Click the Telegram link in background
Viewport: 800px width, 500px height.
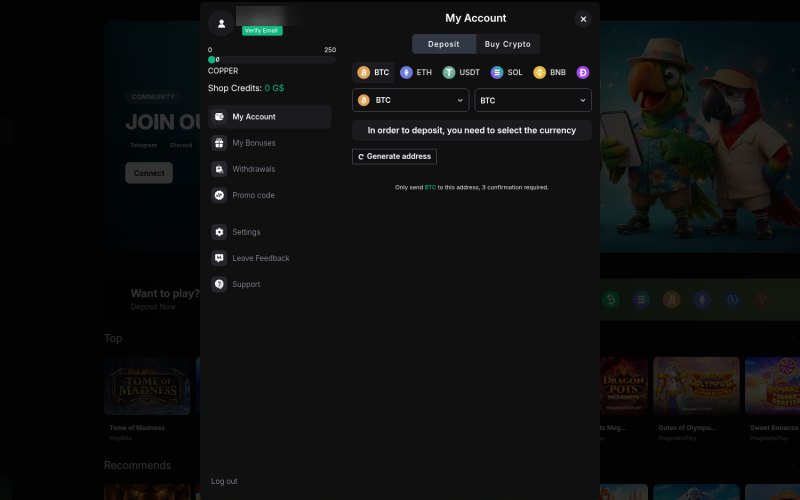pos(143,145)
